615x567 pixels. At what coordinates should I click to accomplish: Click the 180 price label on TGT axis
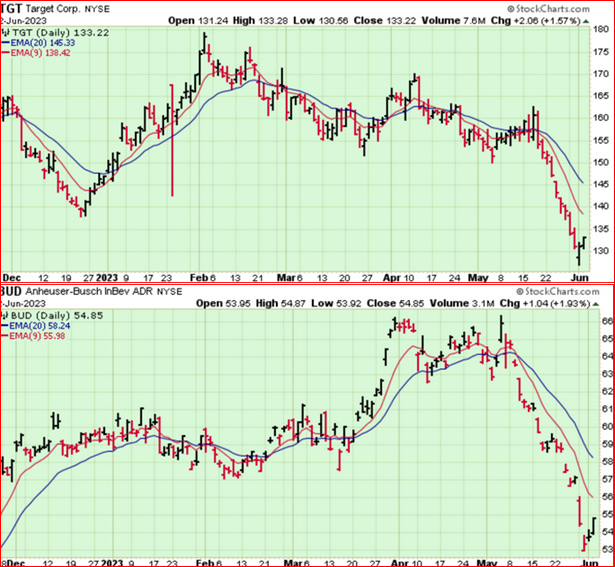pyautogui.click(x=601, y=30)
